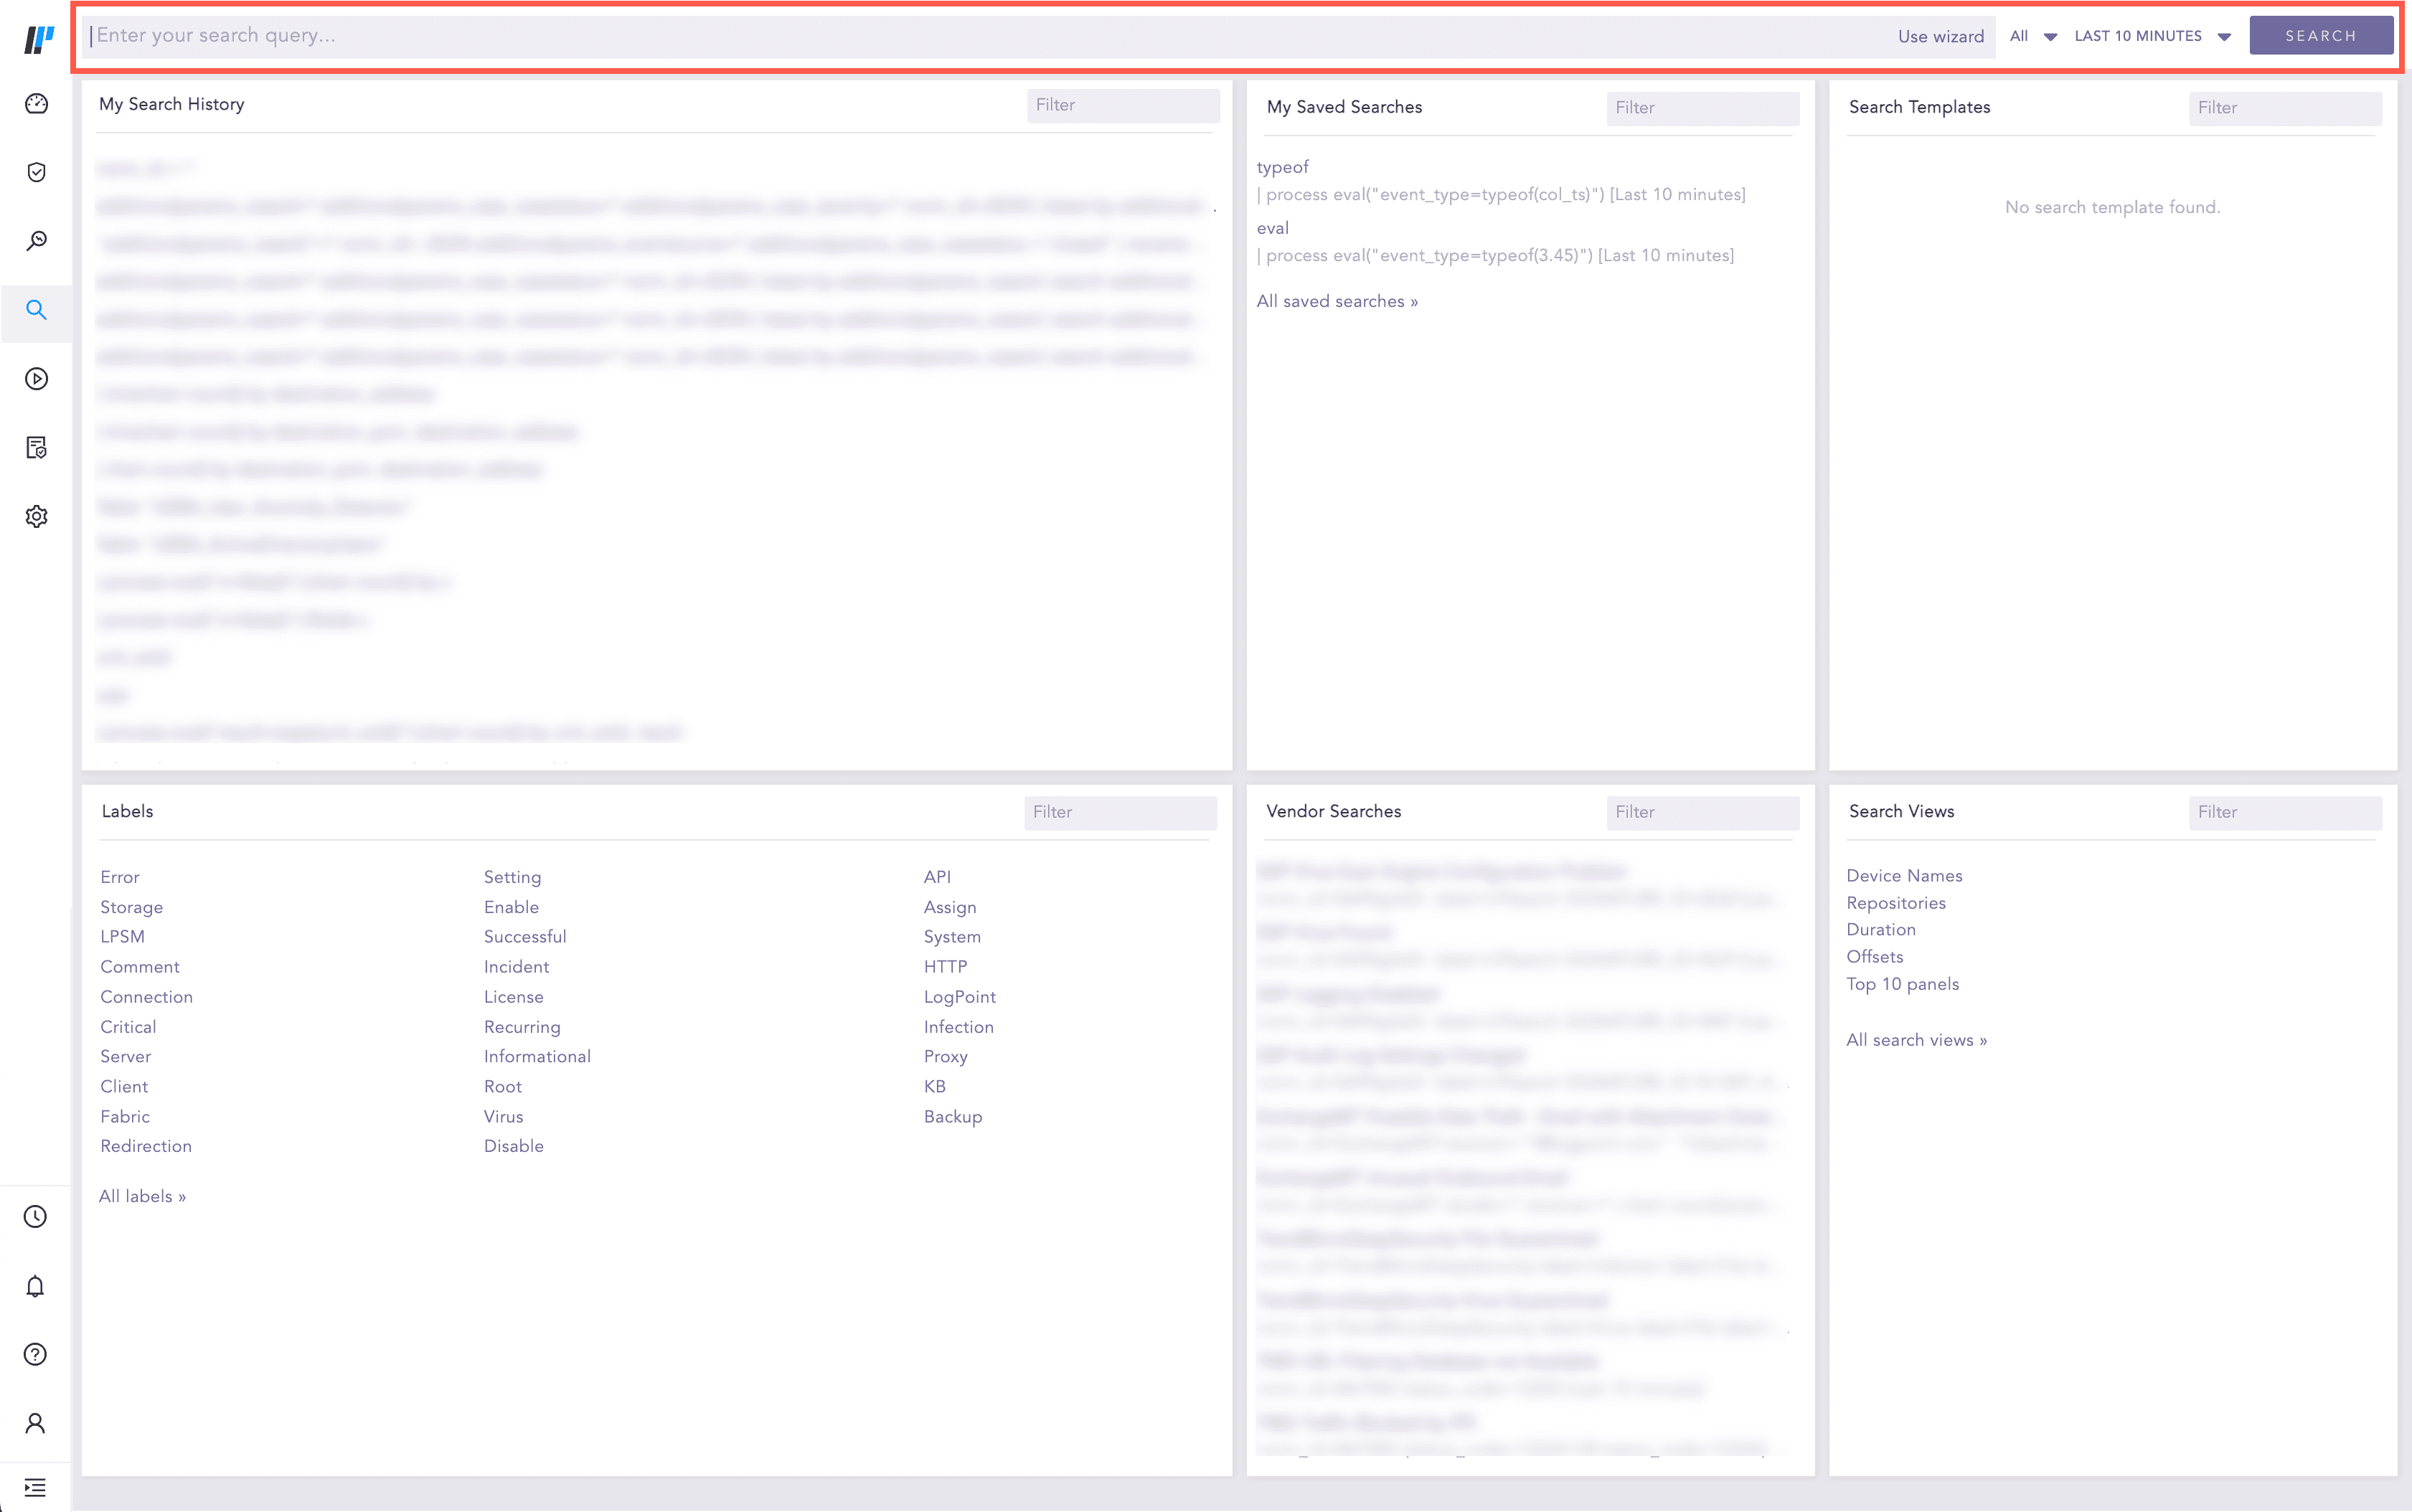Open the Settings gear in sidebar

pos(36,516)
